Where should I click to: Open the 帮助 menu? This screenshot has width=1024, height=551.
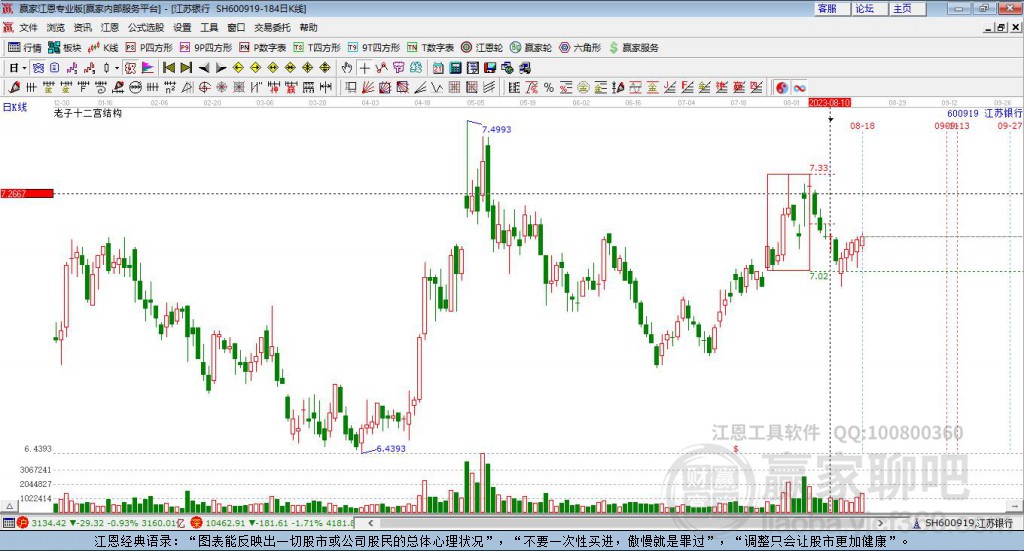point(308,27)
